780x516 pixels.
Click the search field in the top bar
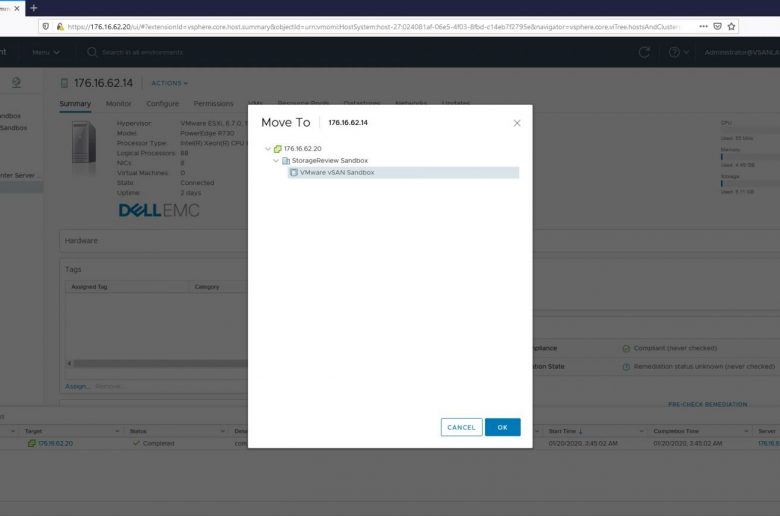(x=142, y=52)
